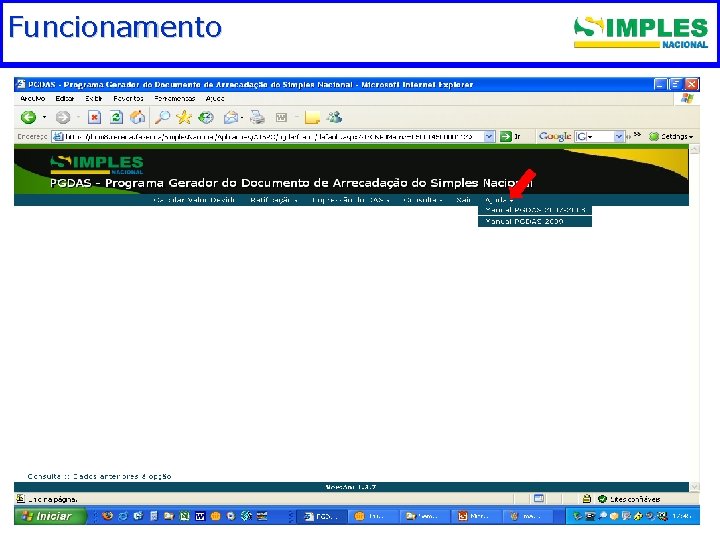Screen dimensions: 720x540
Task: Click the Sites confiáveis status bar zone
Action: pos(630,499)
